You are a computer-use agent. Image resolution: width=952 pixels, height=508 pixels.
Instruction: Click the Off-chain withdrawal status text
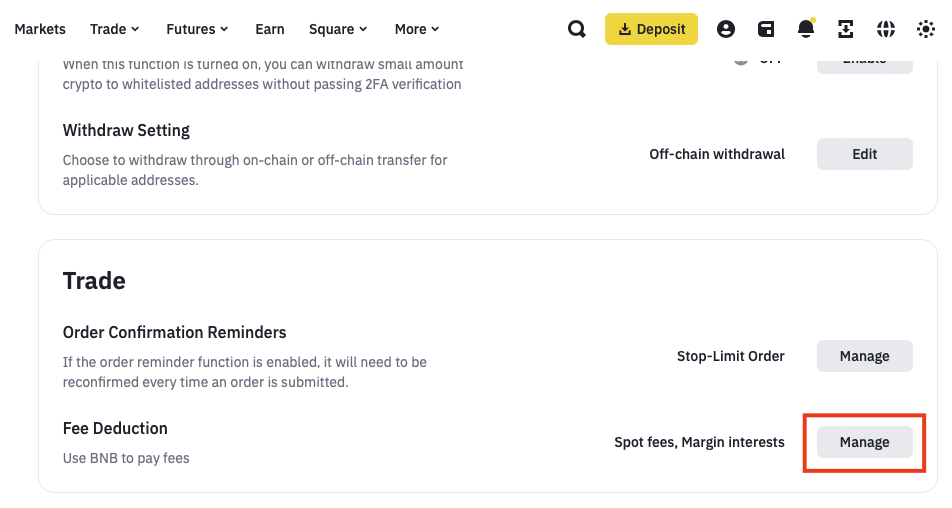[x=717, y=154]
